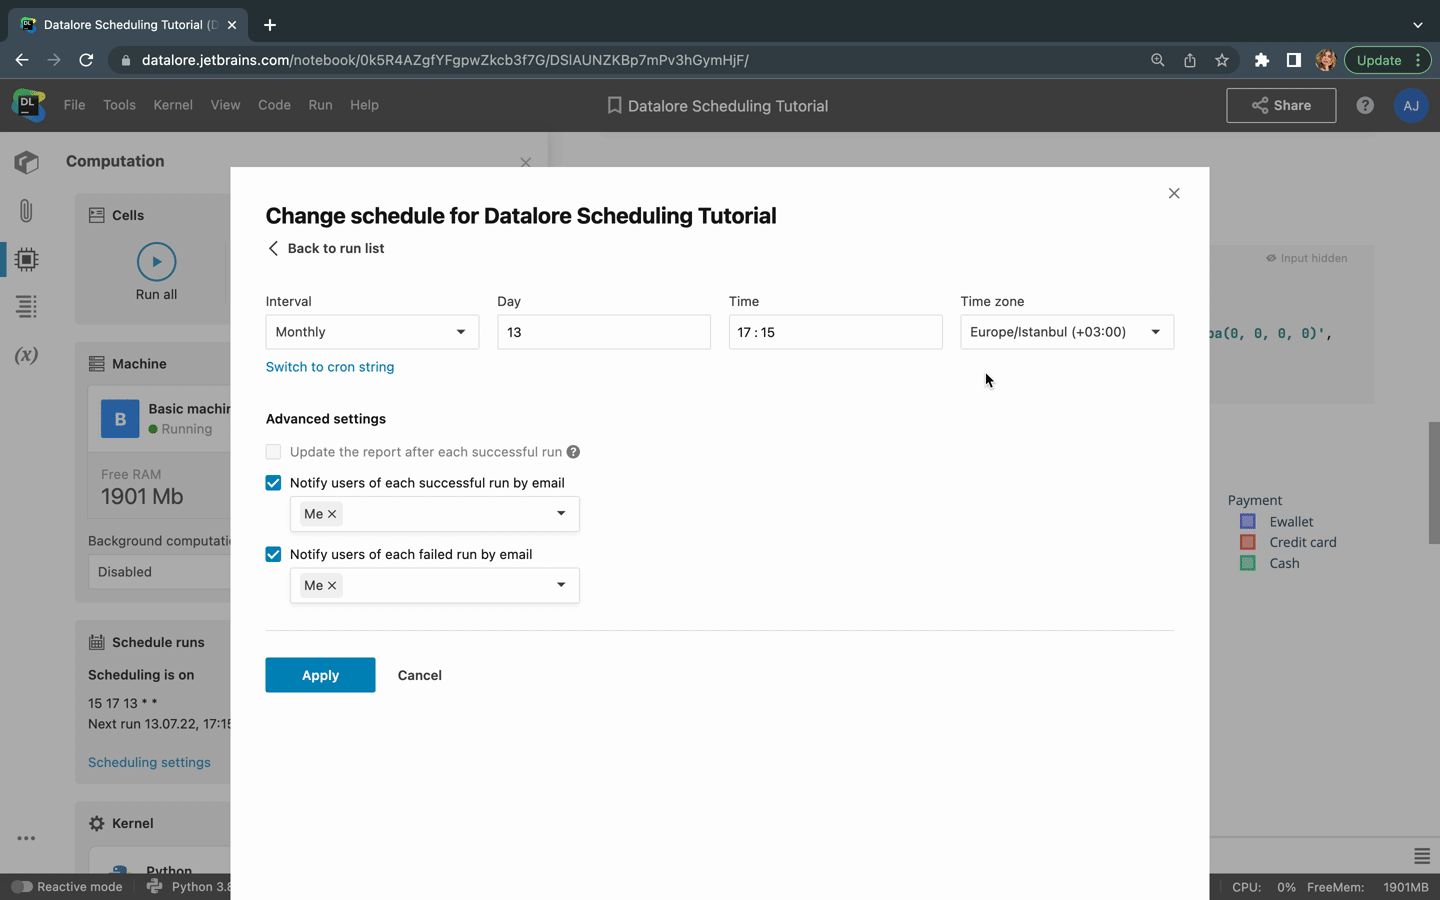Uncheck Notify users of each failed run
1440x900 pixels.
coord(273,554)
